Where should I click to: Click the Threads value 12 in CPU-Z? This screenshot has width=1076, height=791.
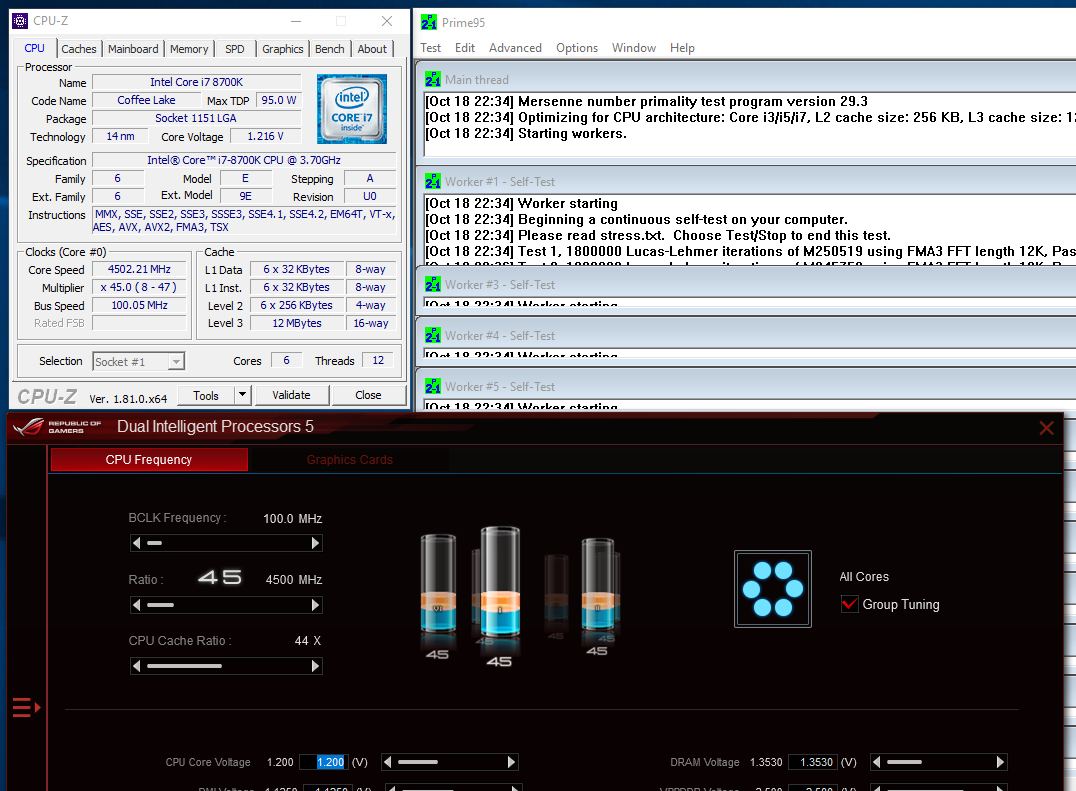pos(378,360)
